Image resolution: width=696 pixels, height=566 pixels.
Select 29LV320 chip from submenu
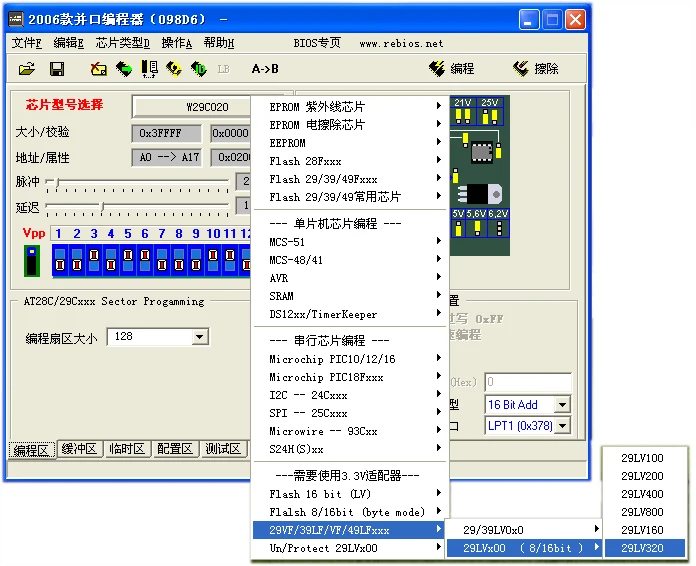645,548
